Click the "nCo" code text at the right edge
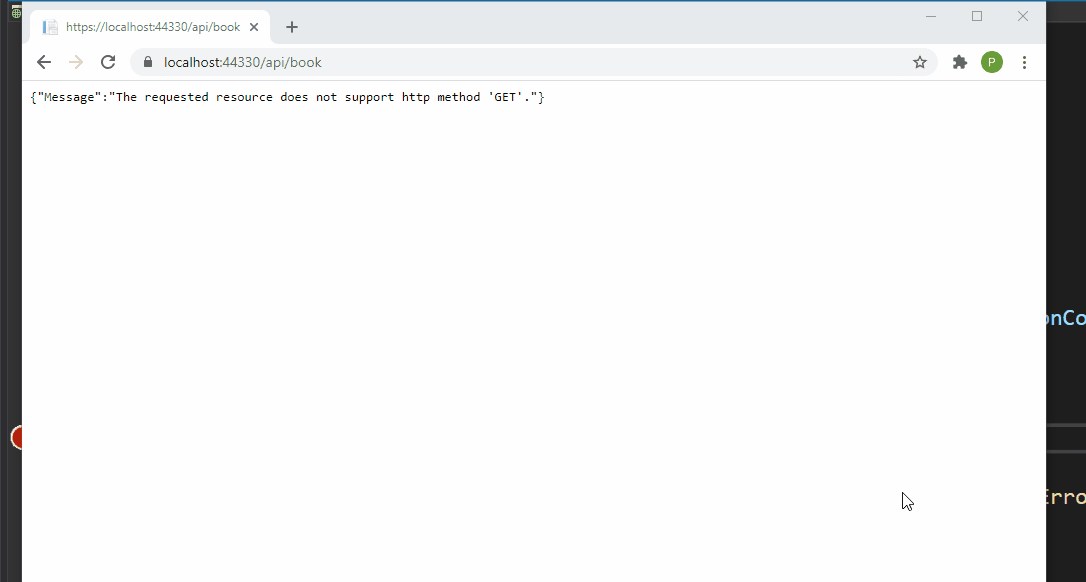The height and width of the screenshot is (582, 1086). 1068,318
